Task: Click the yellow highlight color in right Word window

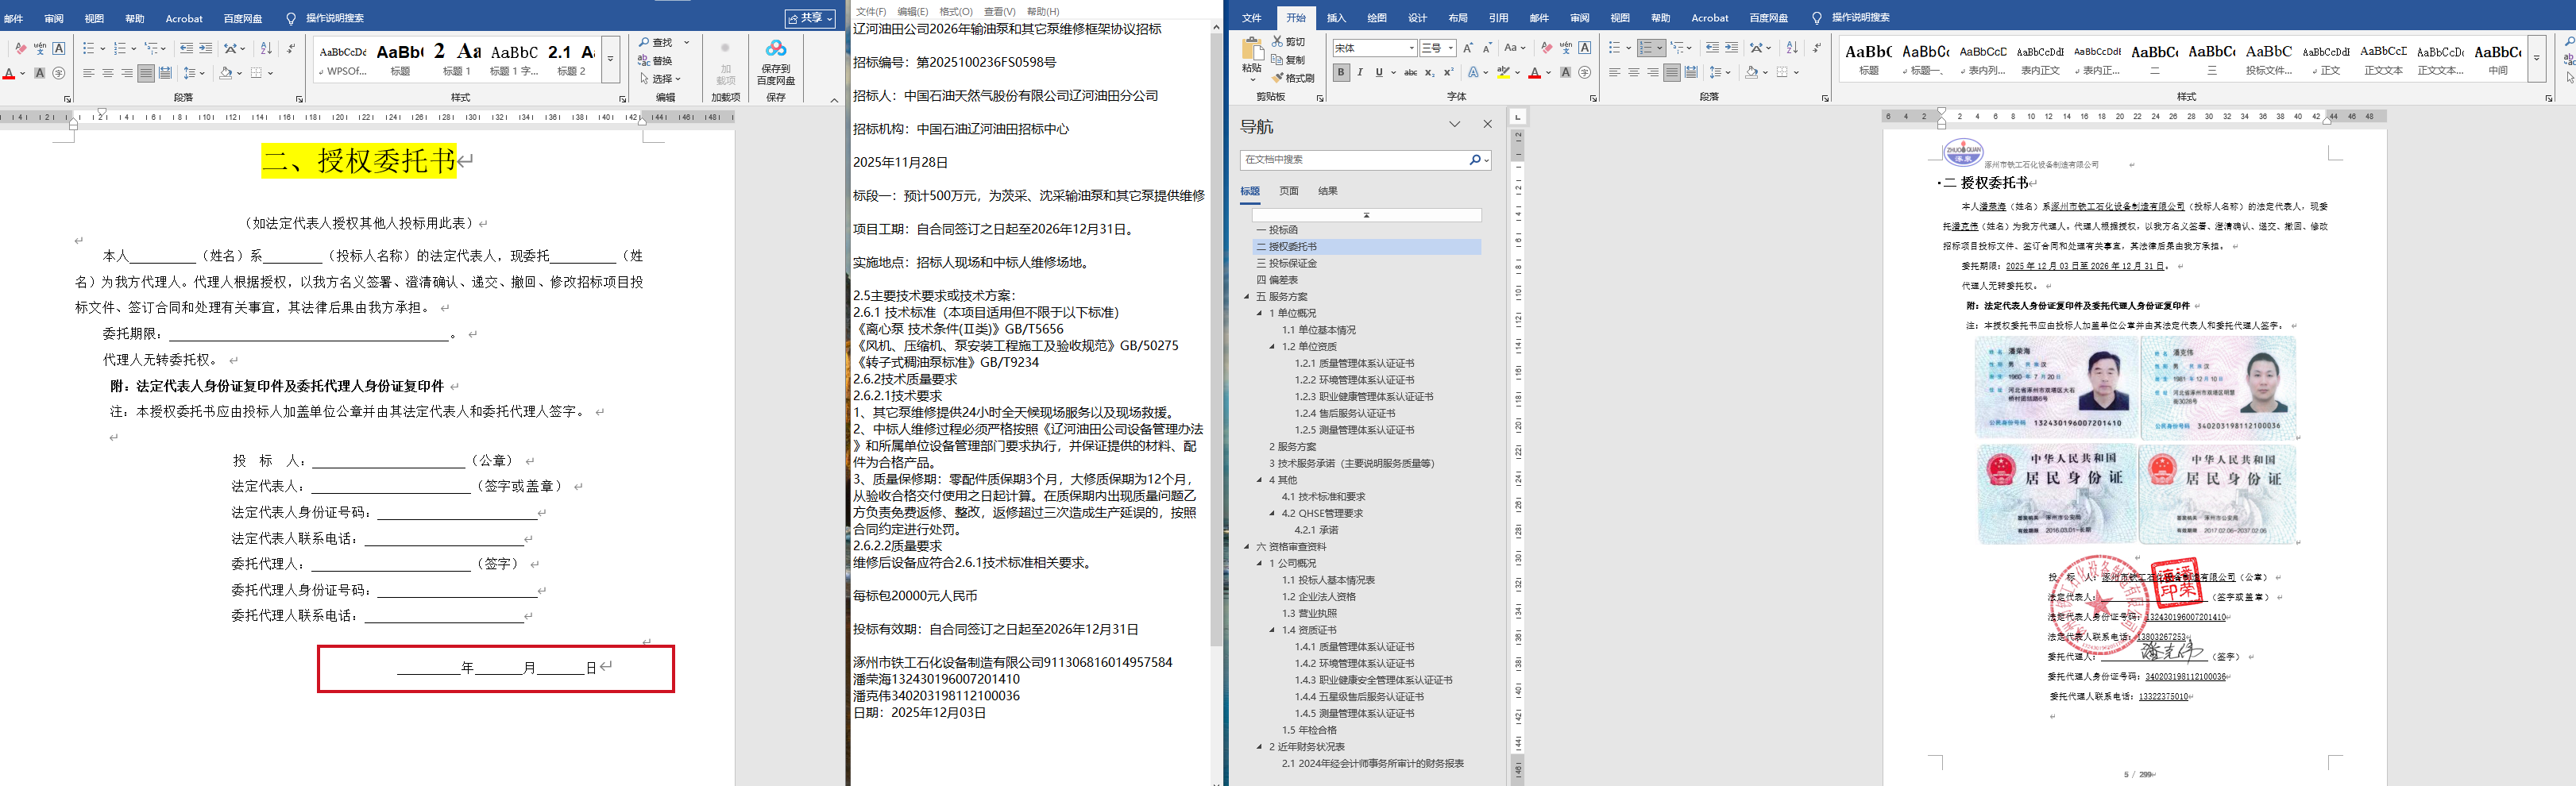Action: click(x=1503, y=73)
